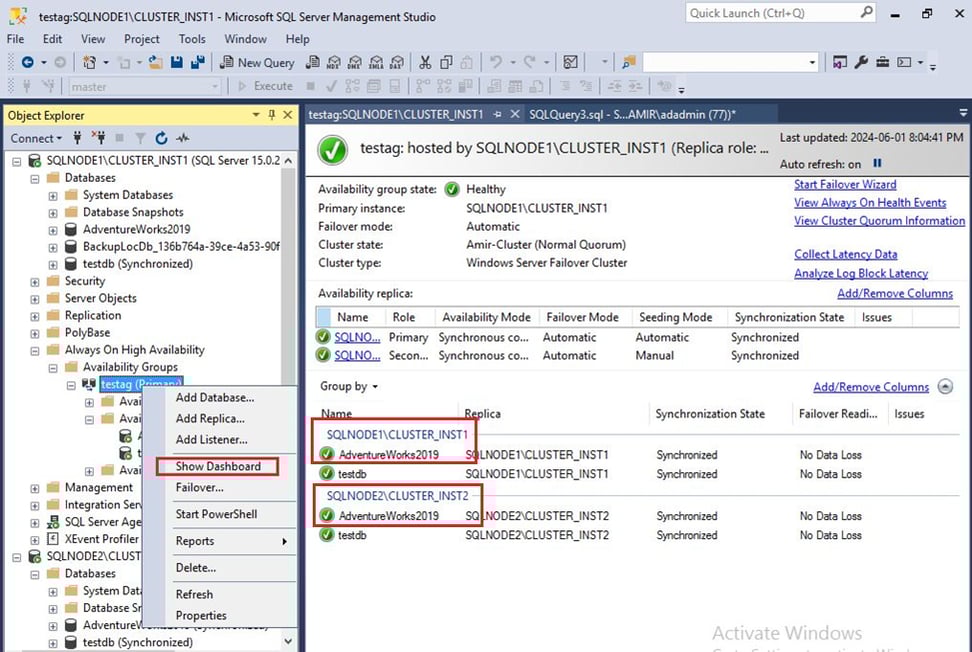Click the Object Explorer filter funnel icon

139,138
